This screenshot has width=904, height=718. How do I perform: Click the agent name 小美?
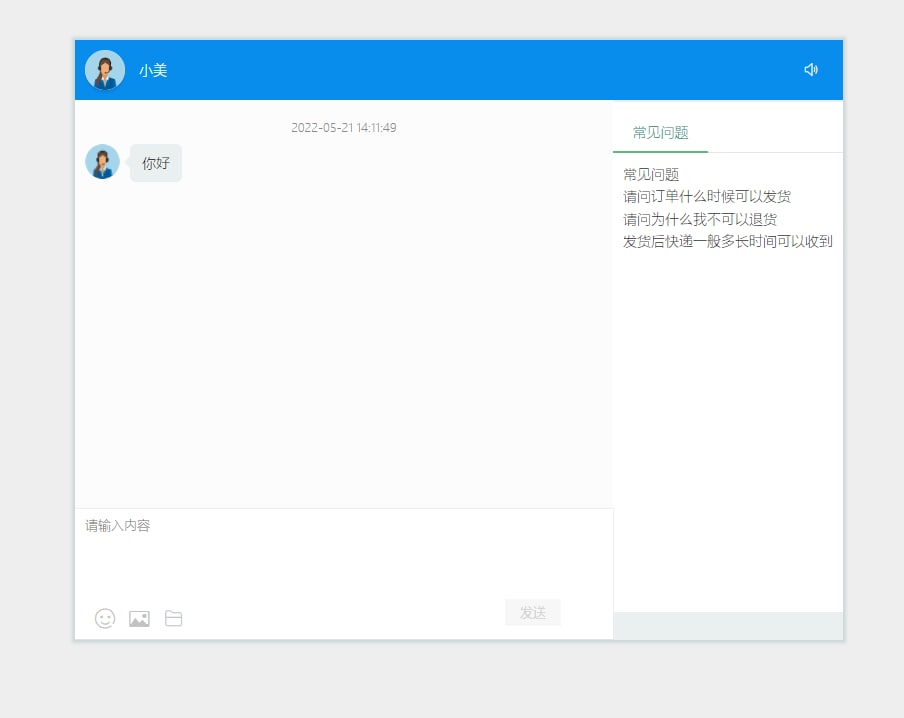click(x=154, y=70)
